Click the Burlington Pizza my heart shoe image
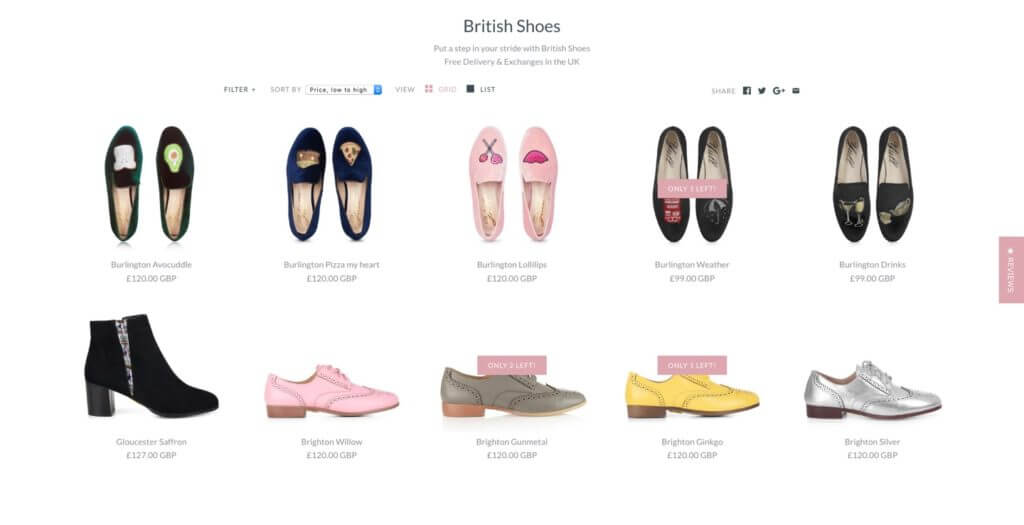 (331, 184)
